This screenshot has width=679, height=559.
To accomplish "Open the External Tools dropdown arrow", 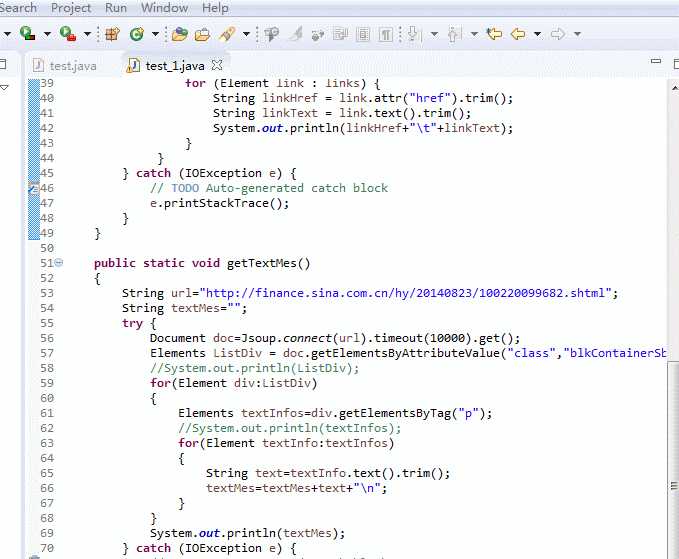I will (87, 34).
